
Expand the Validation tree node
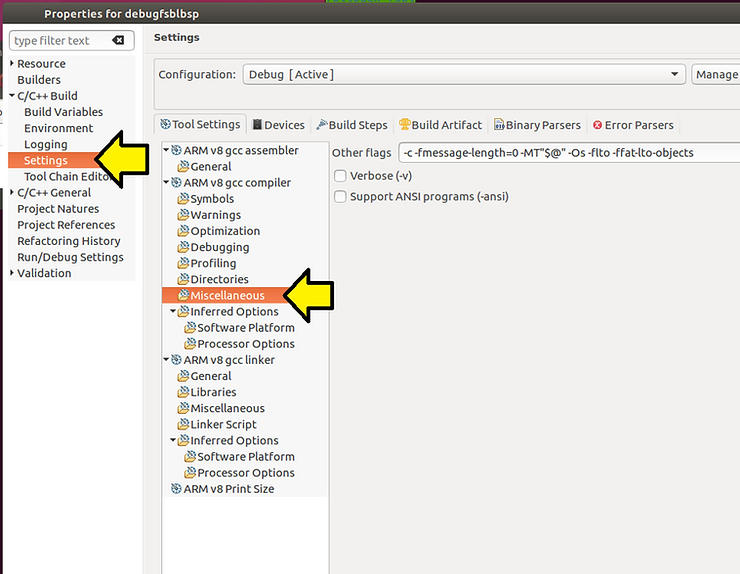point(12,272)
